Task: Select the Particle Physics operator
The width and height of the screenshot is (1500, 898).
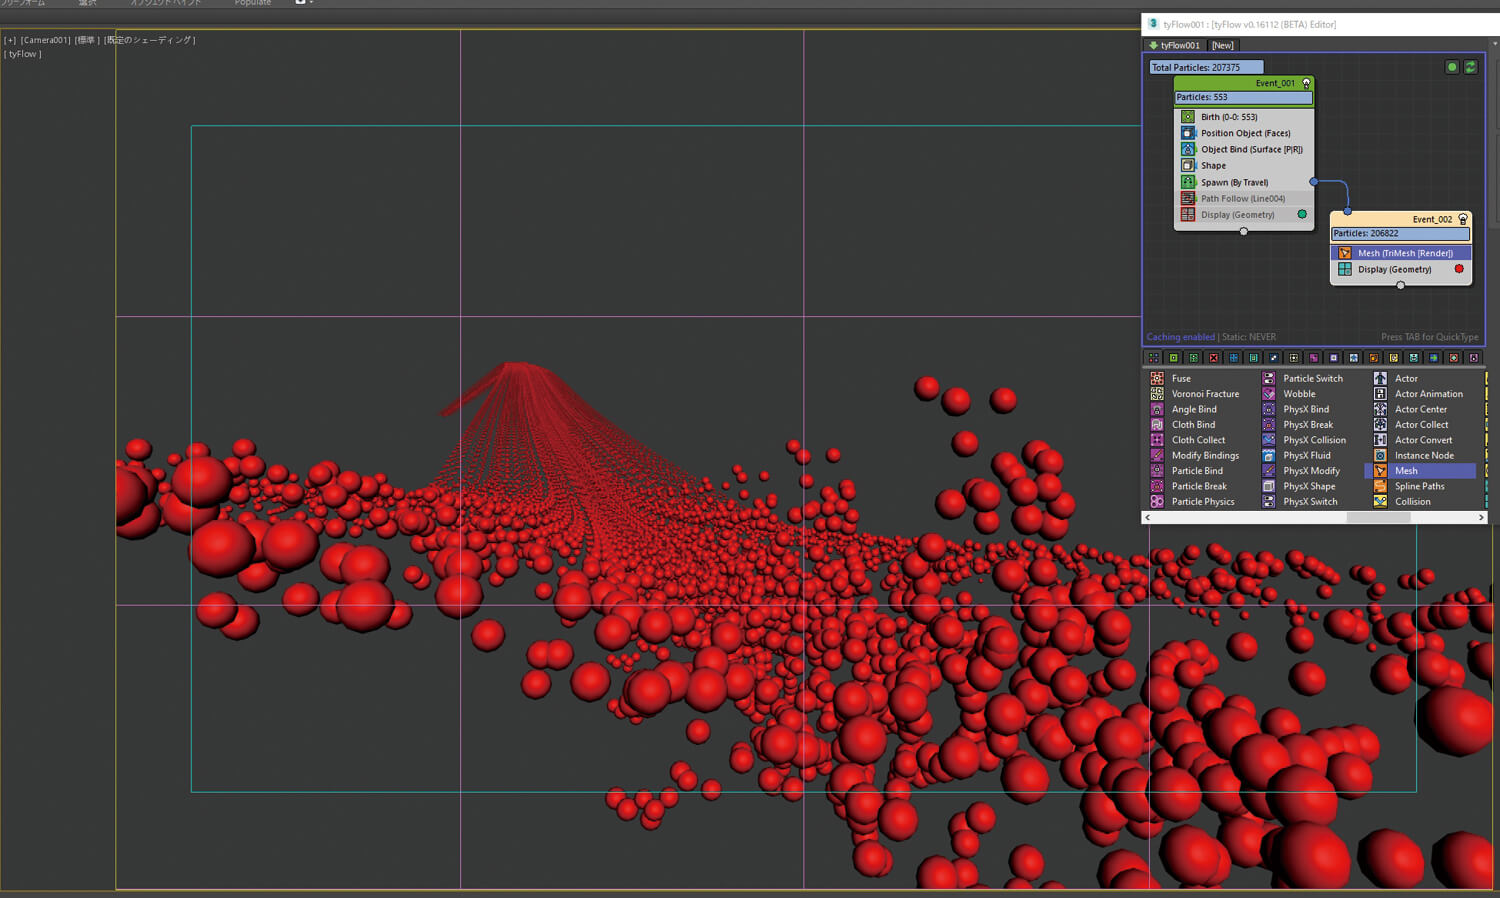Action: 1193,502
